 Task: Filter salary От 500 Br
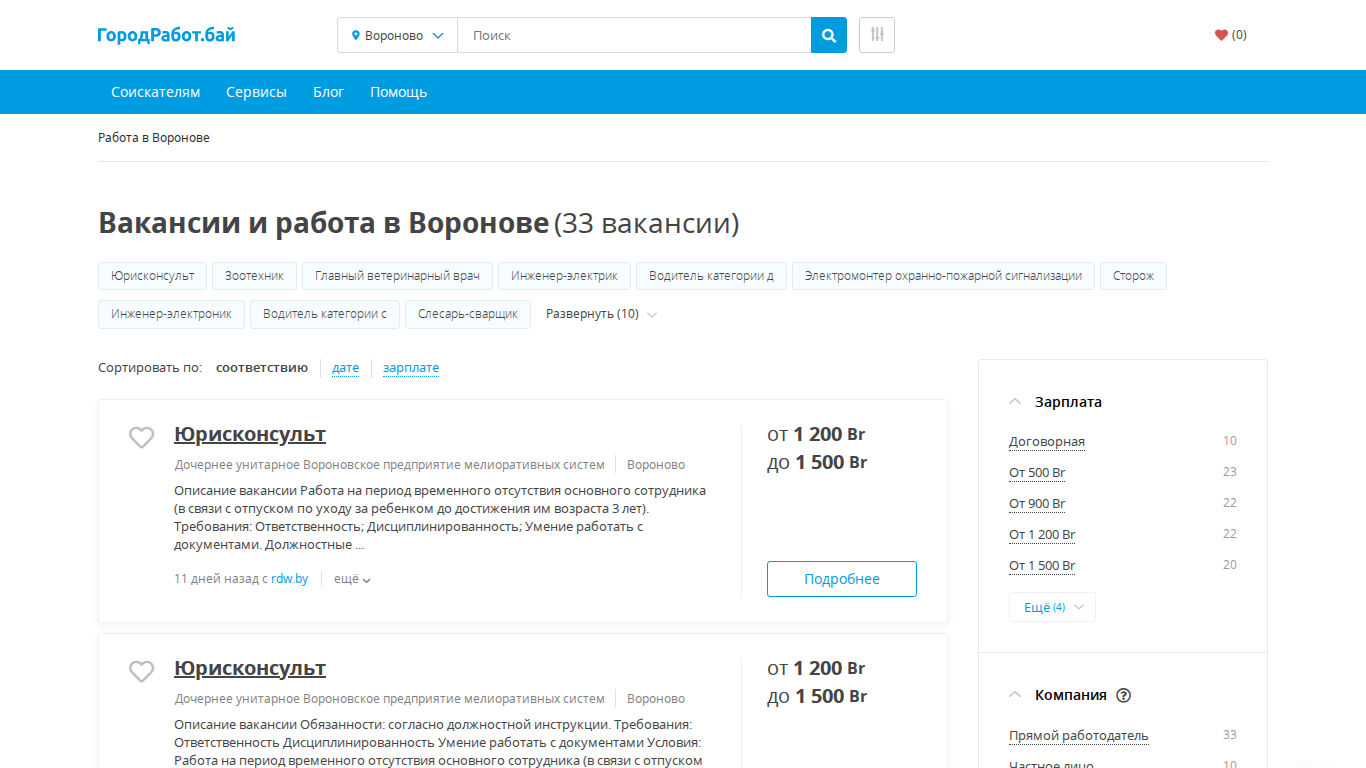coord(1037,473)
